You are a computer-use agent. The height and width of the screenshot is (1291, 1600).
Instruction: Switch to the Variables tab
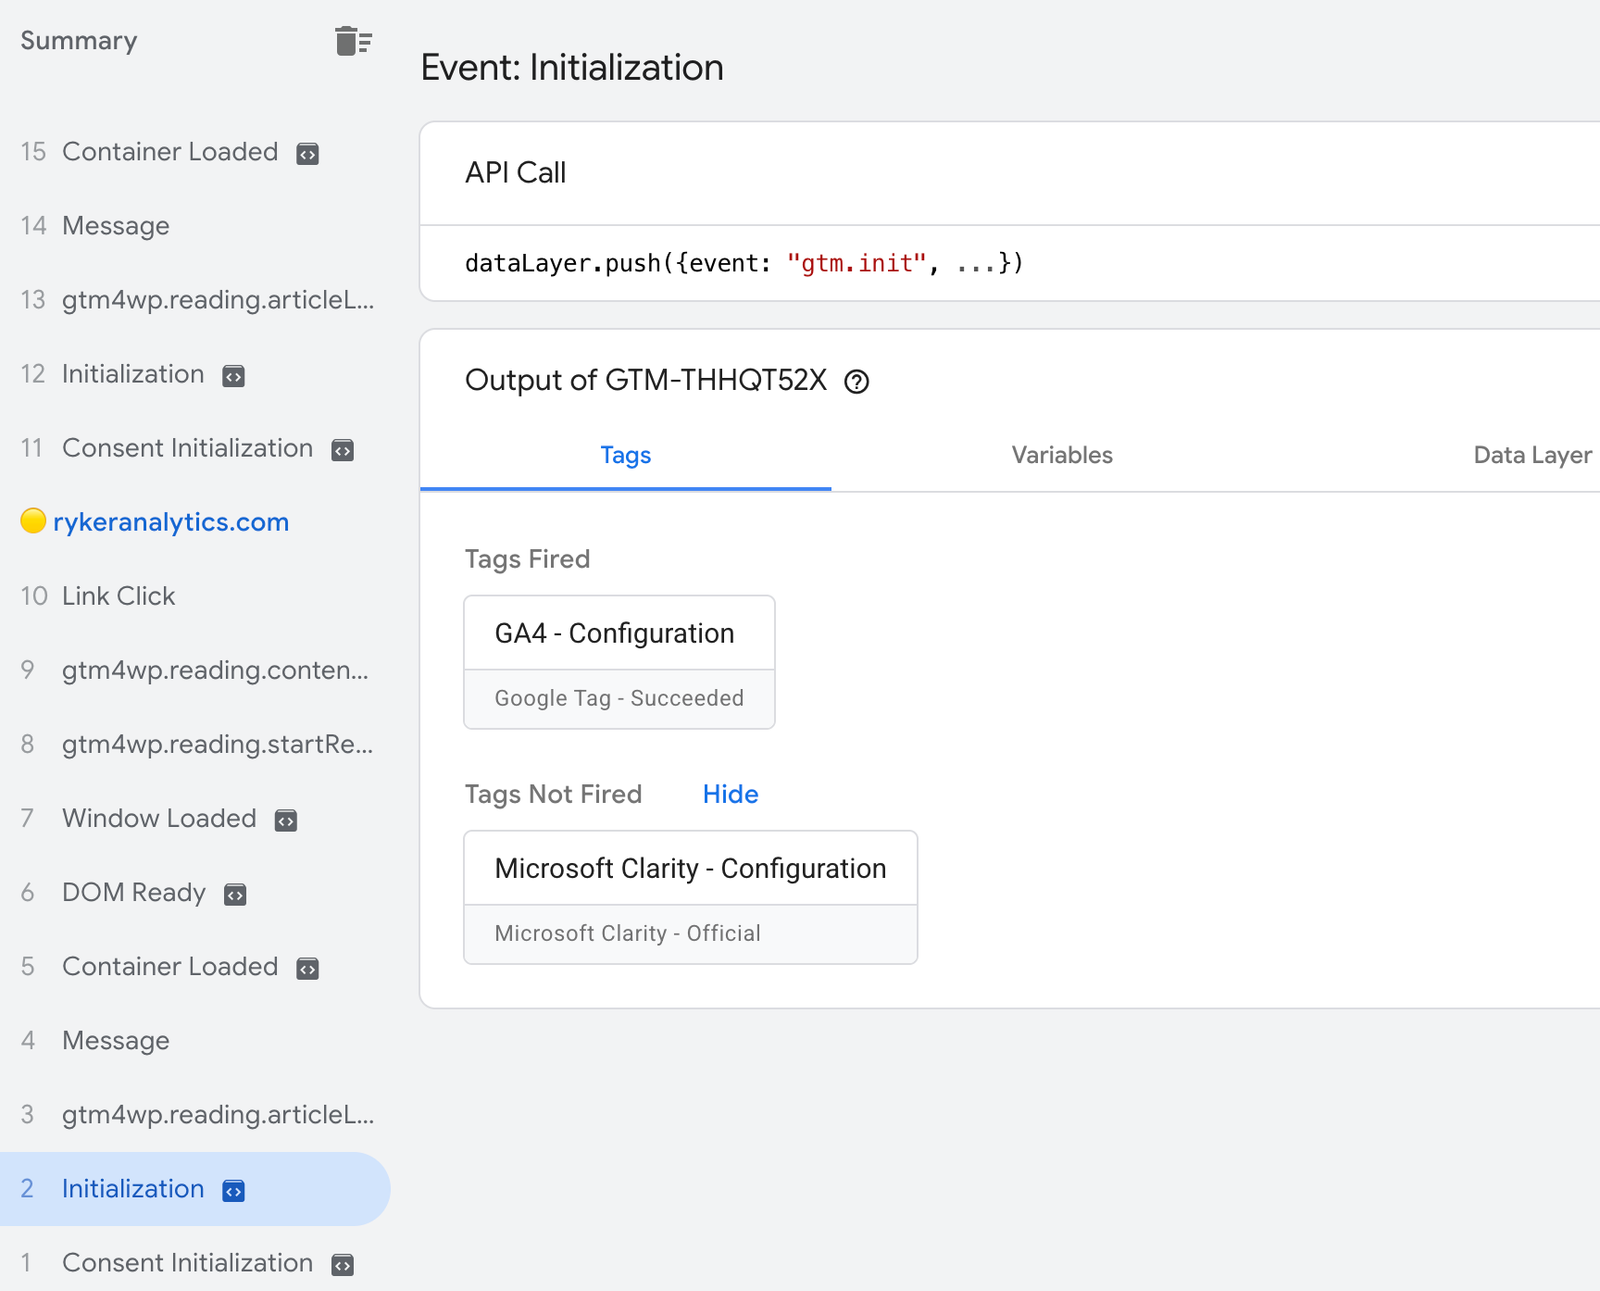point(1061,455)
